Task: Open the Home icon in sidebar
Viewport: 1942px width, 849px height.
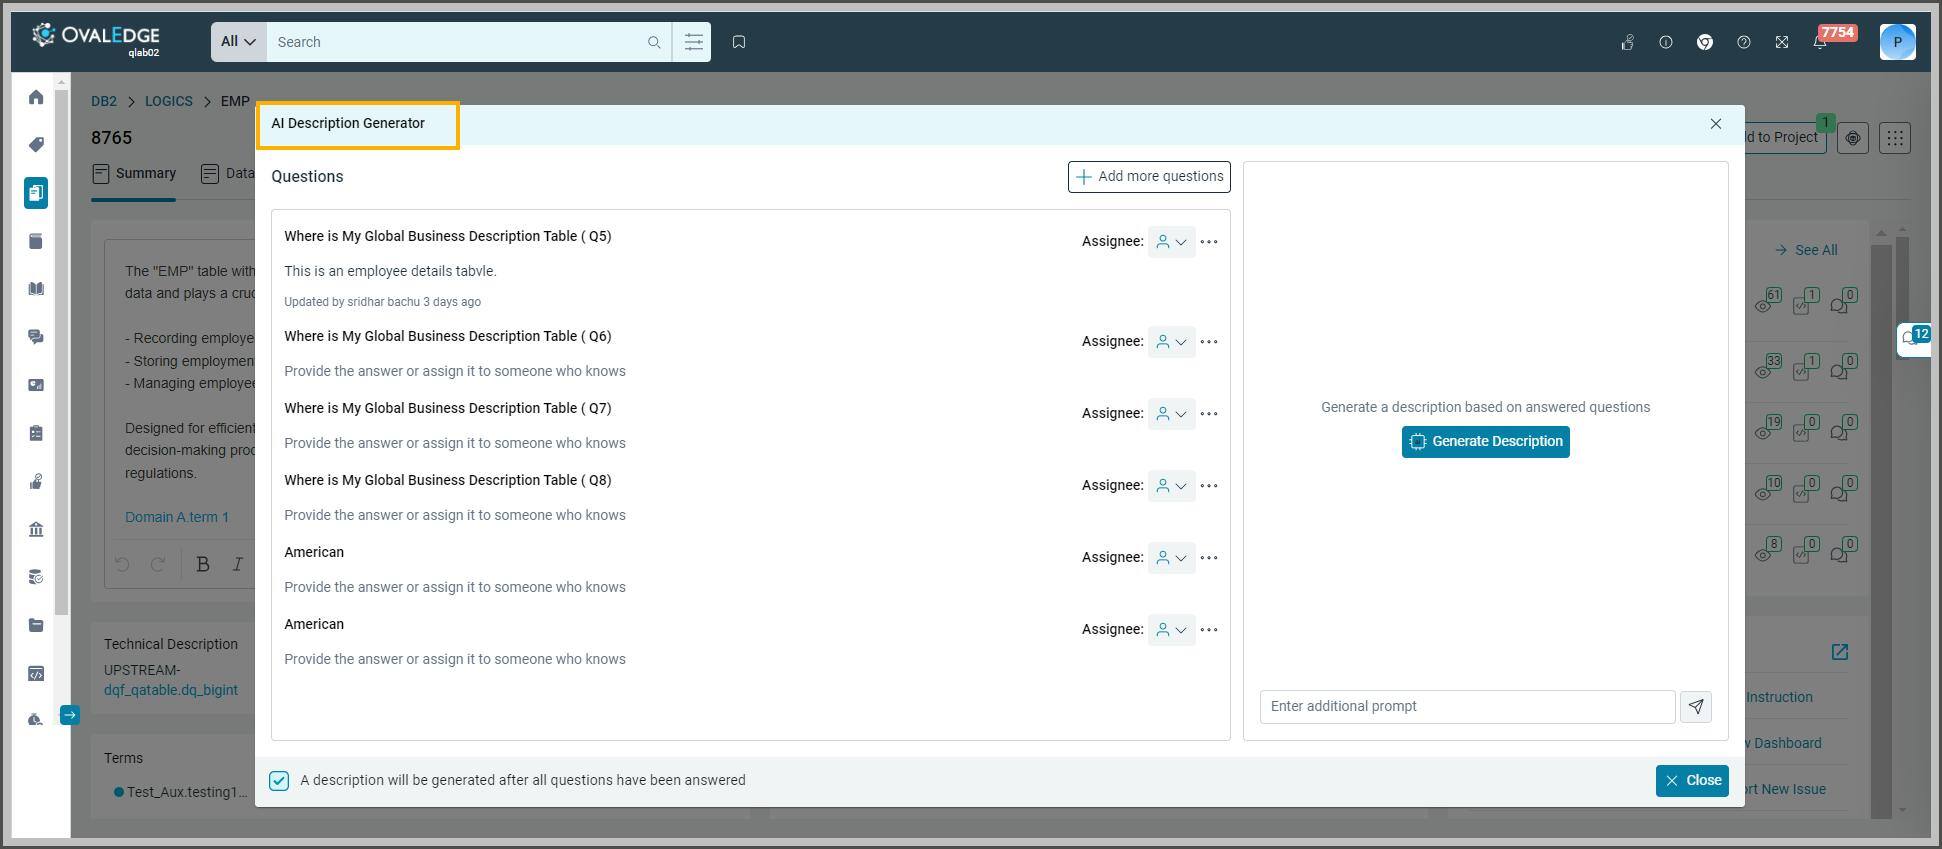Action: pyautogui.click(x=36, y=97)
